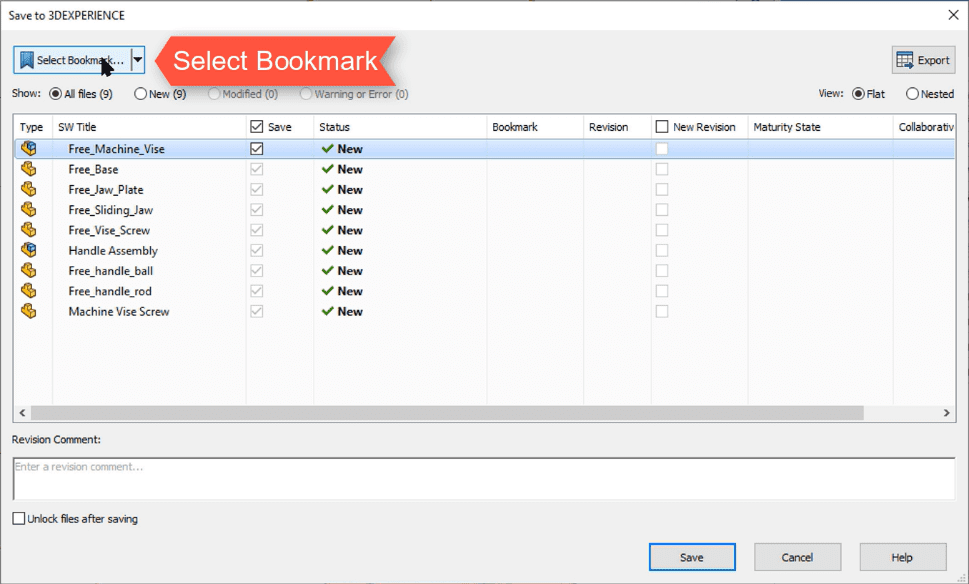Click the Free_handle_ball part icon

tap(28, 271)
